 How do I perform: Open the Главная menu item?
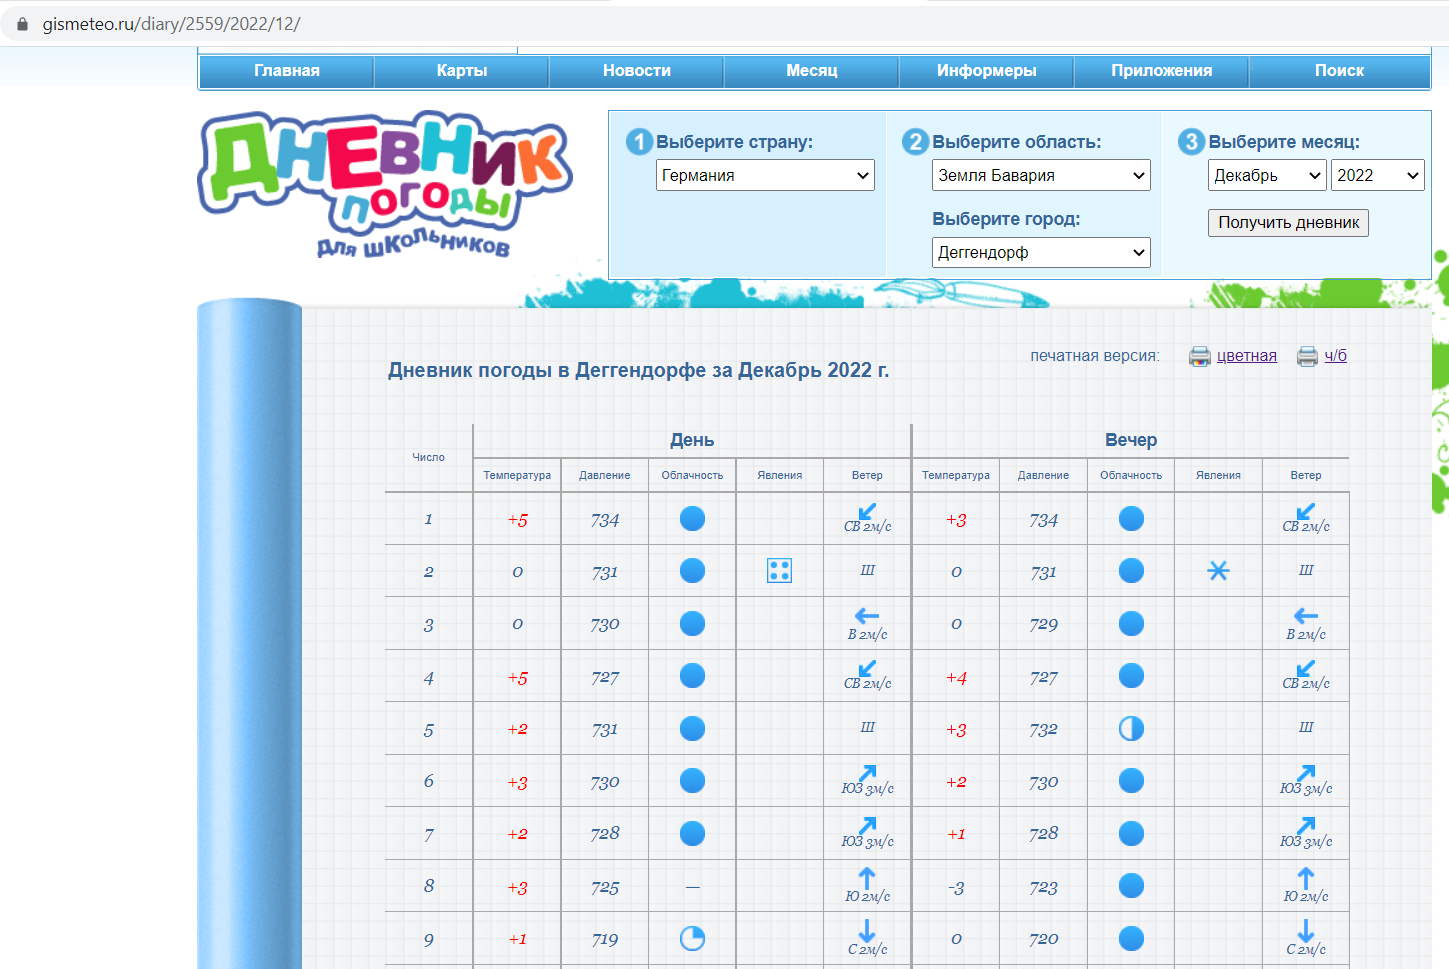click(287, 71)
